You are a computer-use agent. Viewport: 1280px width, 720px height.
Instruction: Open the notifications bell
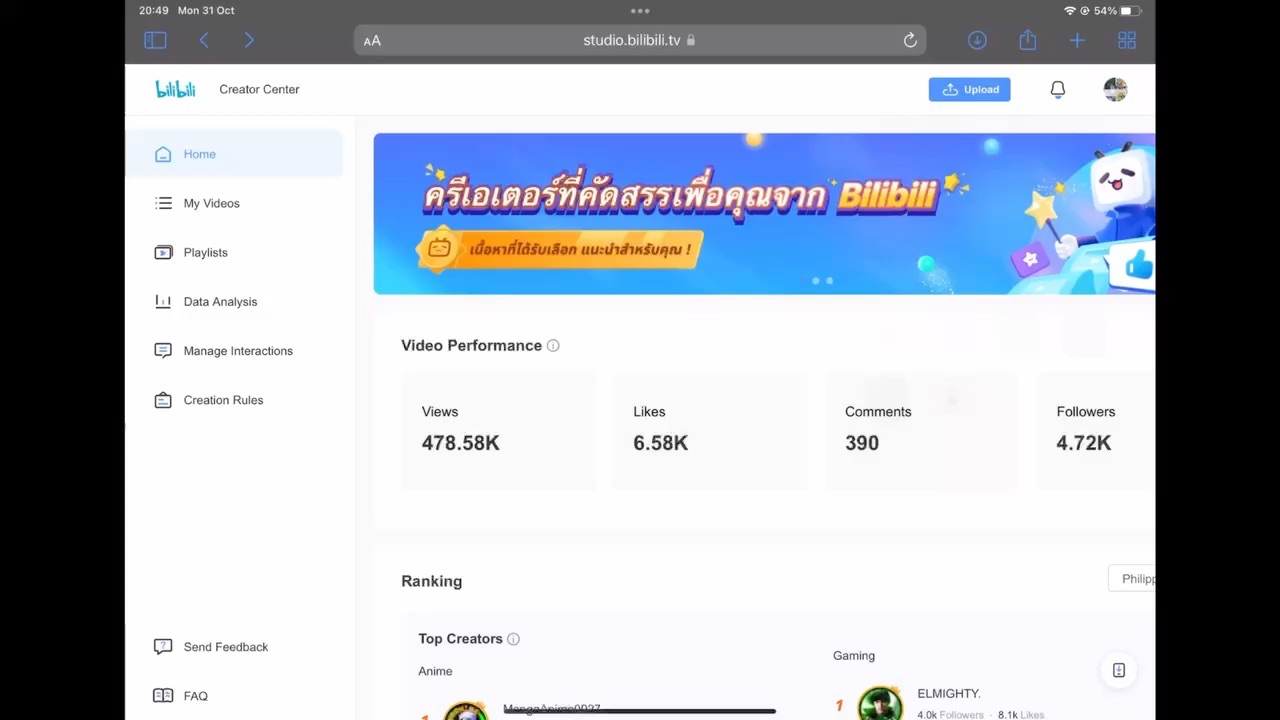click(1057, 89)
